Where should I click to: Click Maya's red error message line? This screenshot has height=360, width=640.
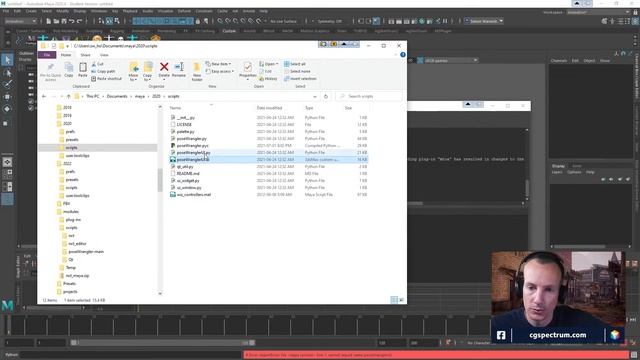coord(436,355)
